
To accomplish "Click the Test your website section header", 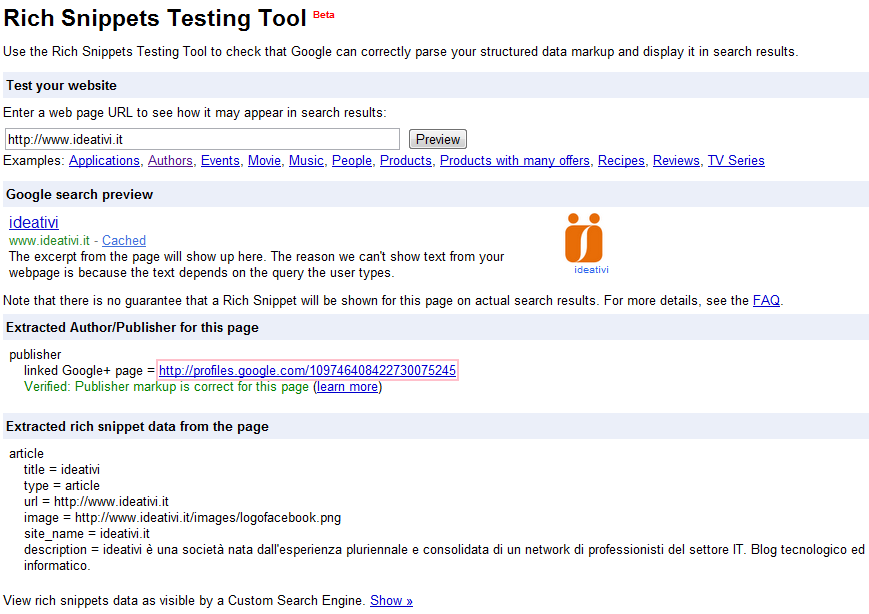I will 436,85.
